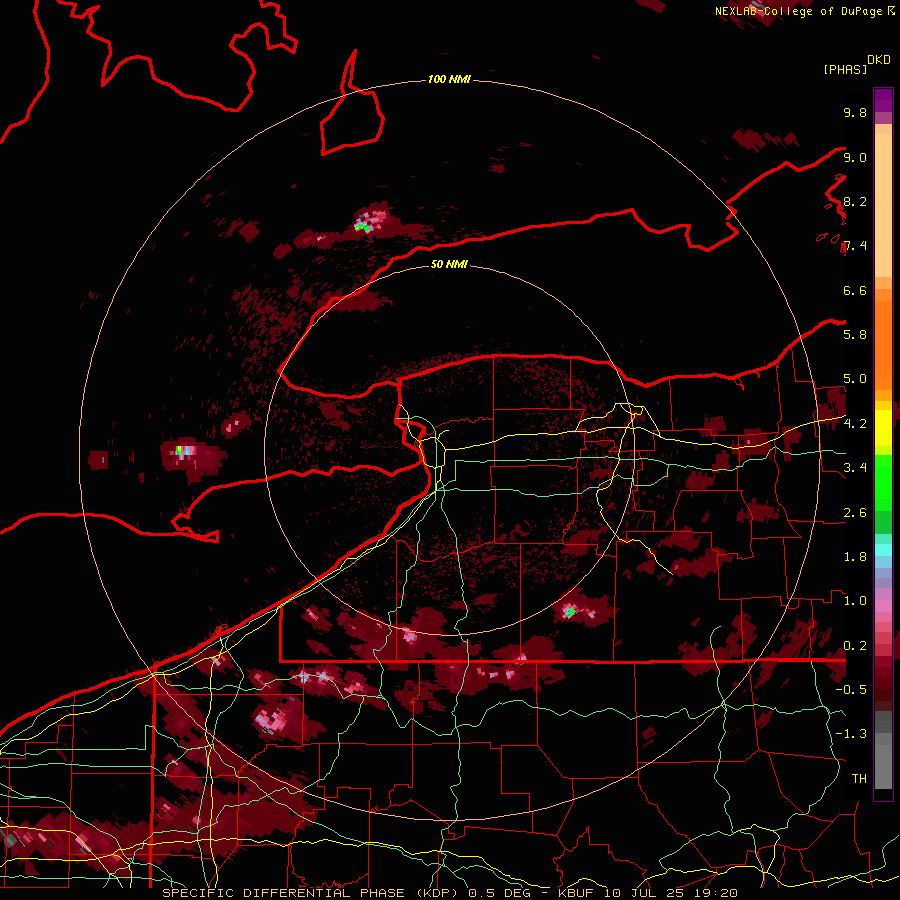Select the 9.0 value on the legend

coord(855,157)
